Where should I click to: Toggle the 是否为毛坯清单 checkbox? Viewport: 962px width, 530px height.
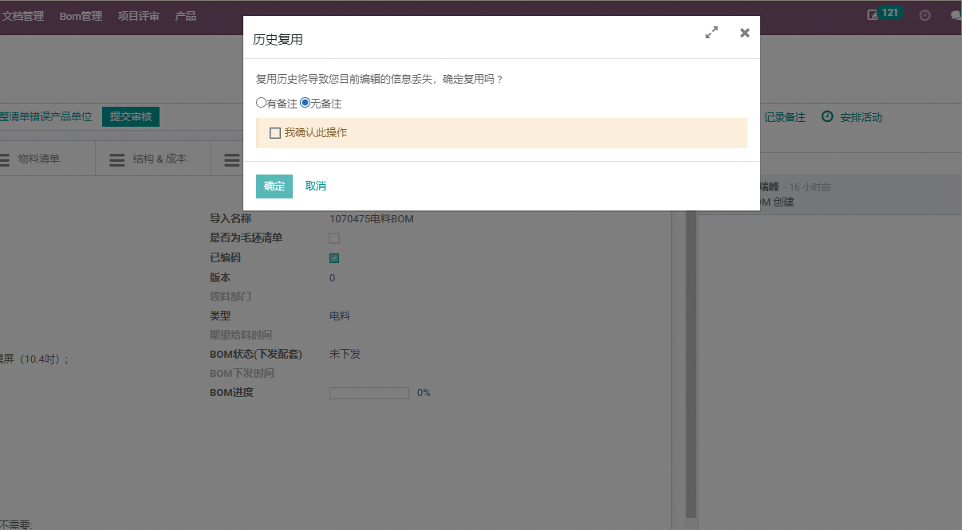334,238
